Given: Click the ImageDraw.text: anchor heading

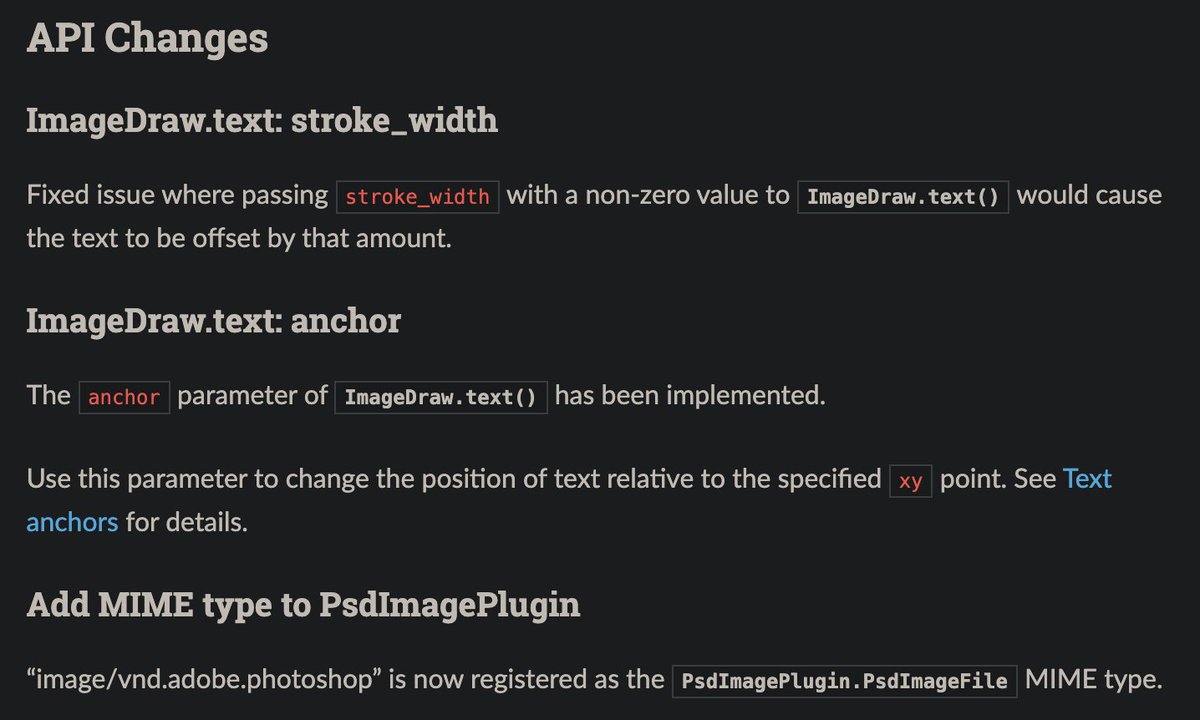Looking at the screenshot, I should [214, 321].
